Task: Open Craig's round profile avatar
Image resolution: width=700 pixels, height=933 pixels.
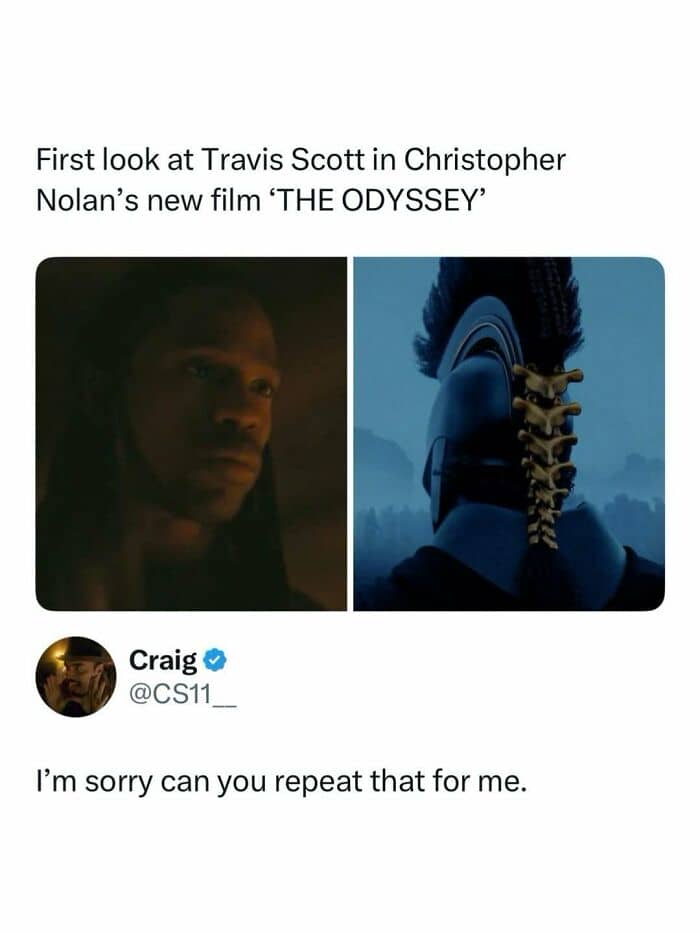Action: (x=76, y=677)
